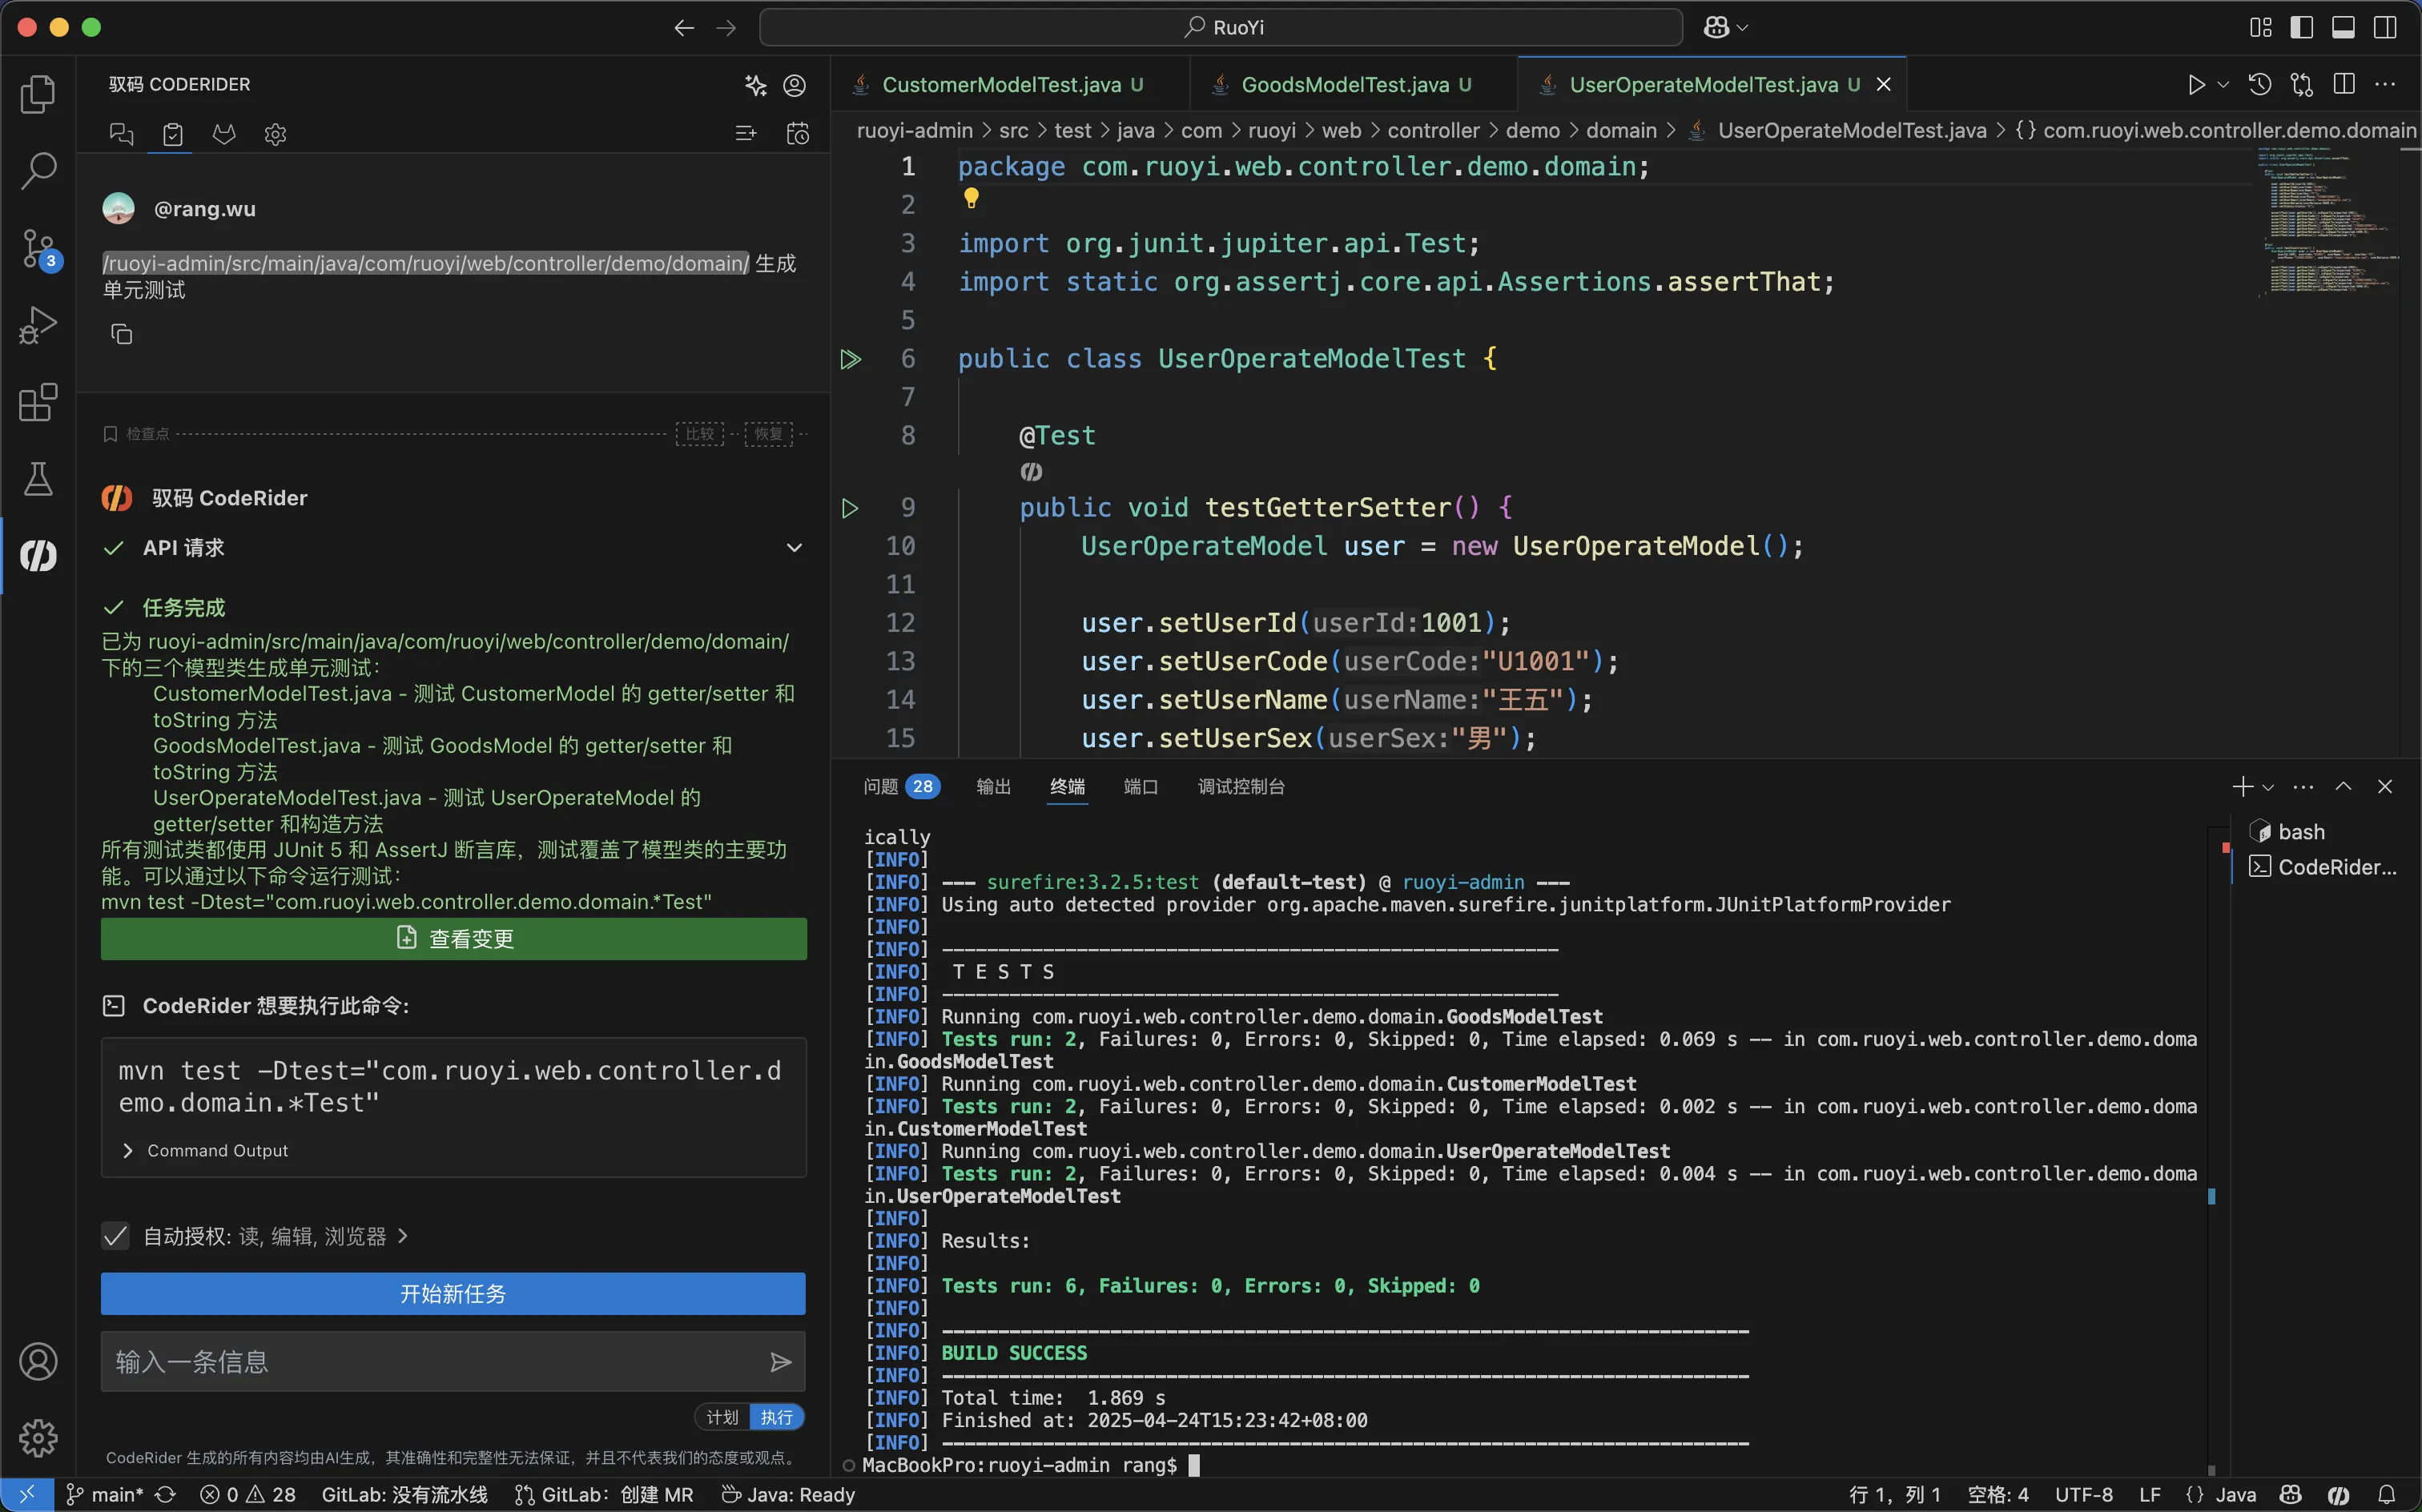Switch to the GoodsModelTest.java tab

coord(1344,85)
